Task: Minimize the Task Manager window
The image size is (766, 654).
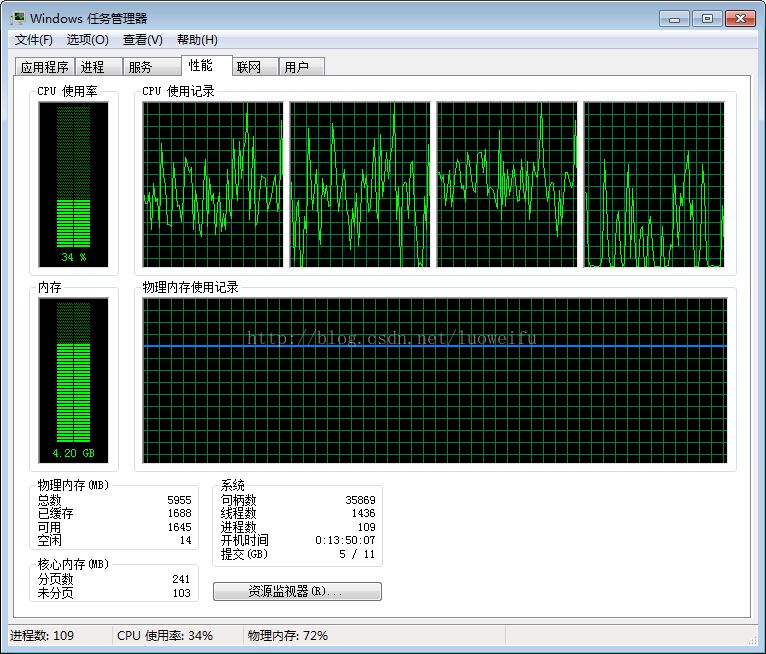Action: pyautogui.click(x=674, y=19)
